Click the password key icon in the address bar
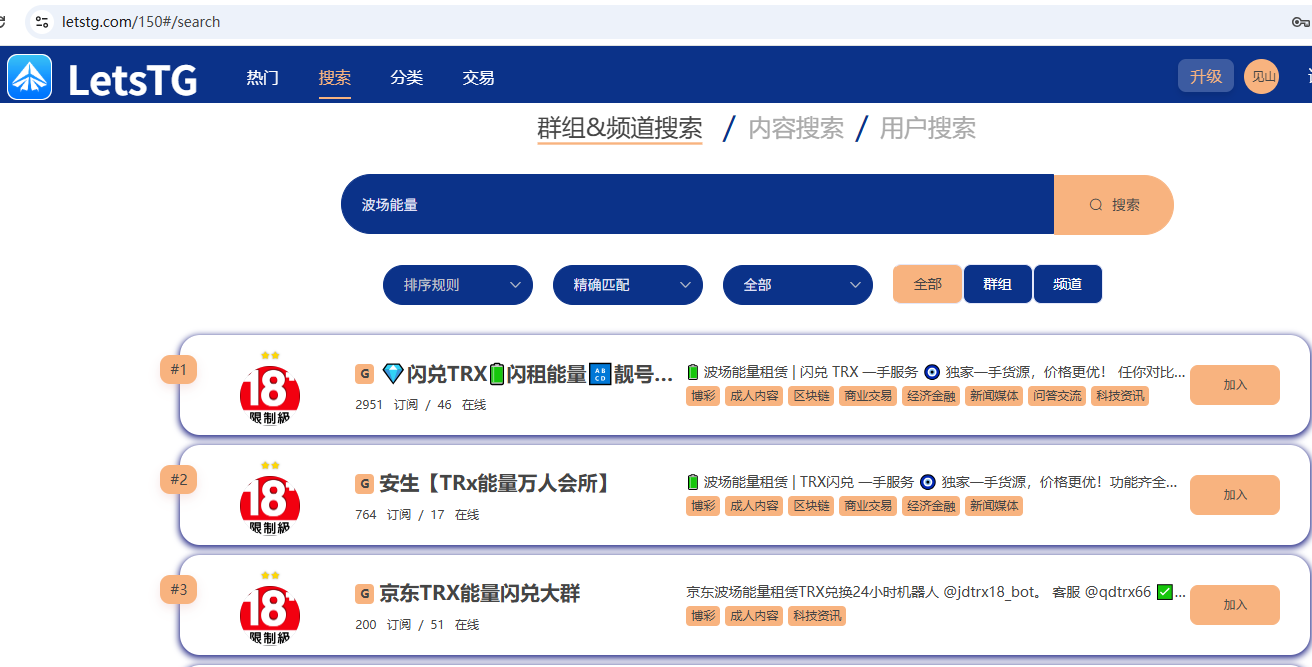 click(1300, 22)
